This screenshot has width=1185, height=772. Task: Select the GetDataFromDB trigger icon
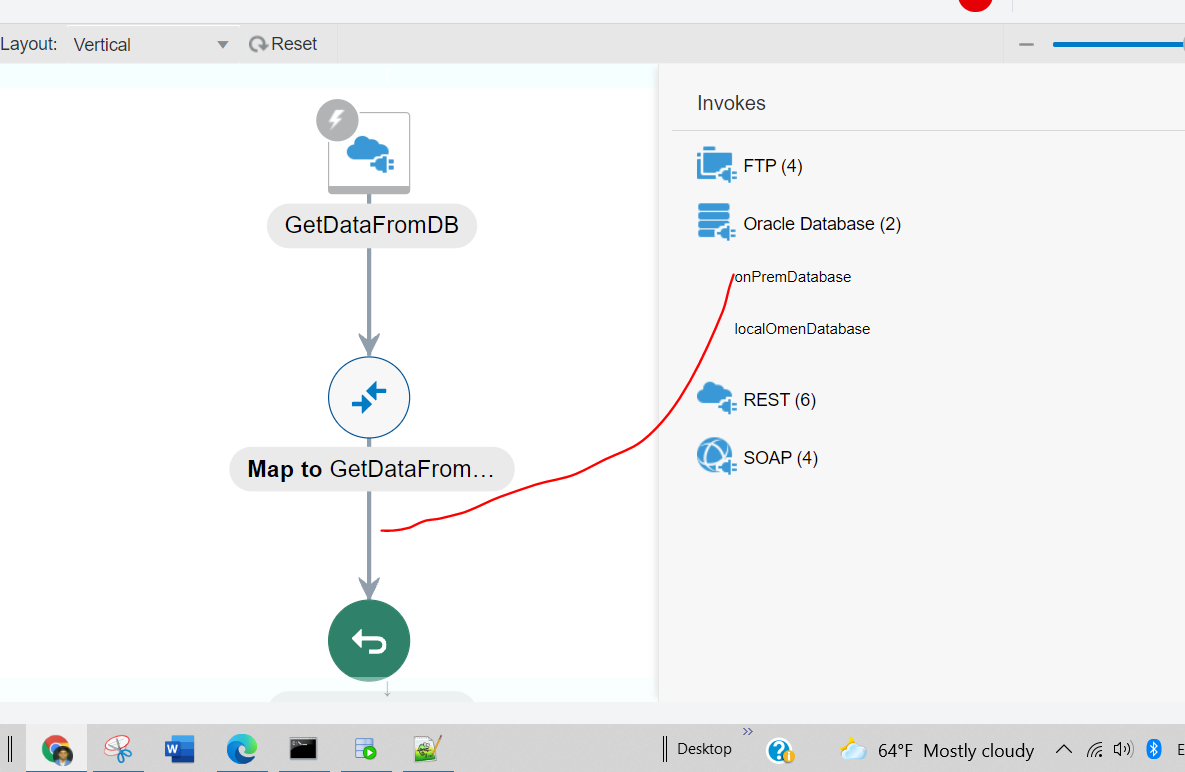369,150
